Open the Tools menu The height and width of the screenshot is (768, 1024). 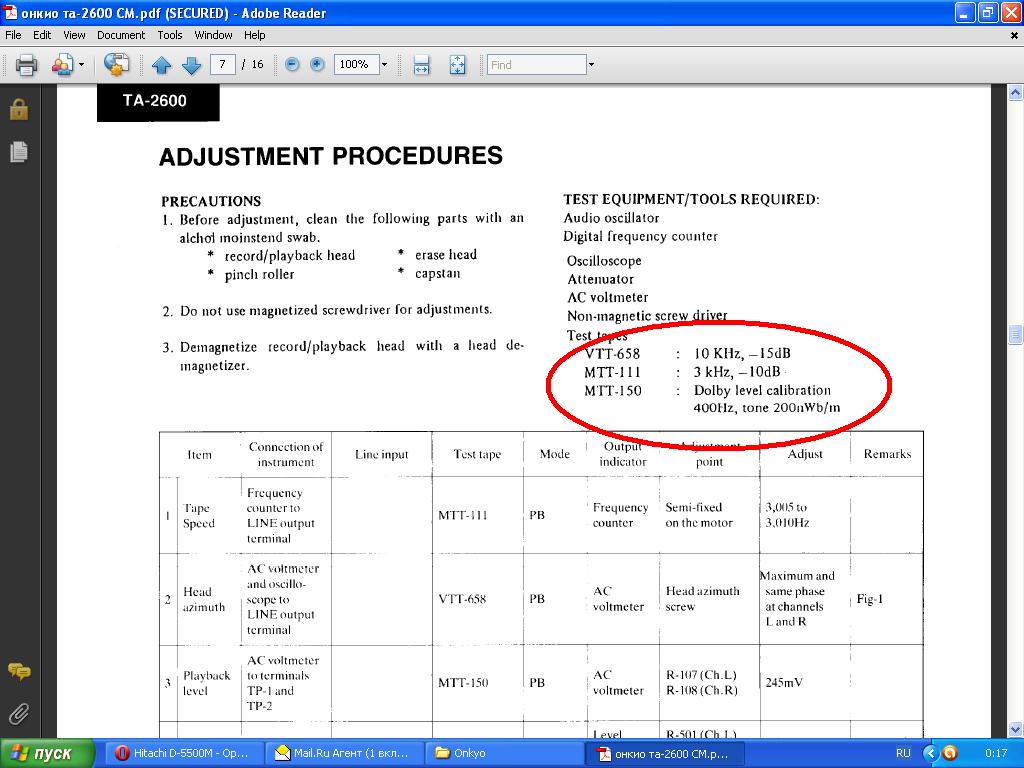click(170, 35)
